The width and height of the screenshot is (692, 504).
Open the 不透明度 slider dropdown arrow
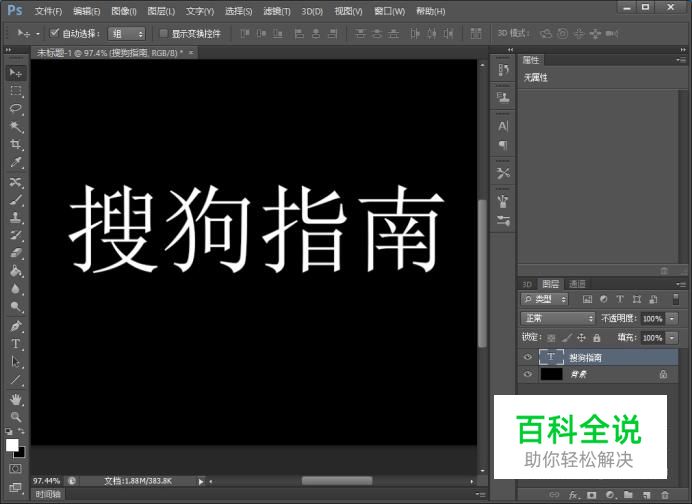(672, 318)
